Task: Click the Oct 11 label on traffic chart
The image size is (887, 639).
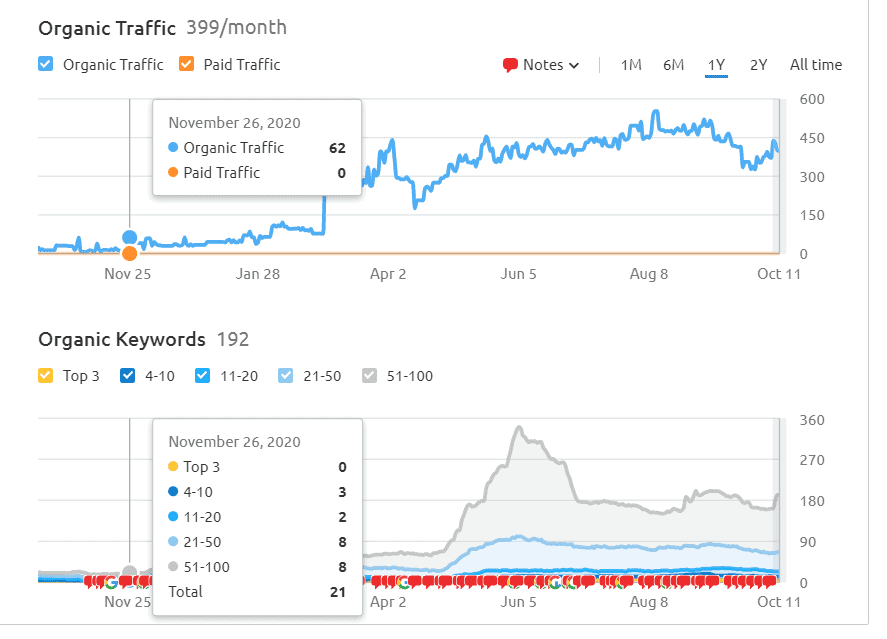Action: click(779, 274)
